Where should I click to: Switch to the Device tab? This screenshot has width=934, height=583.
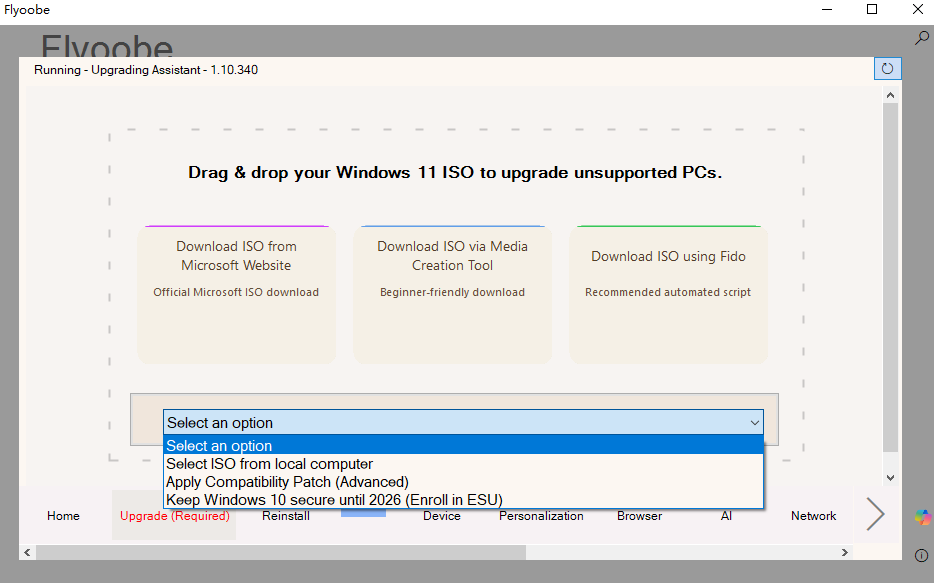click(x=441, y=516)
